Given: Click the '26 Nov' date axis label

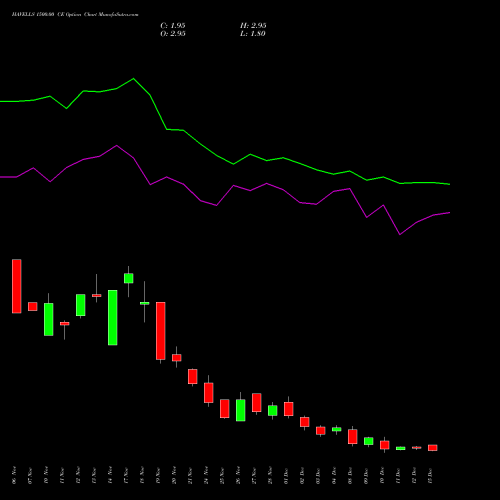Looking at the screenshot, I should [238, 475].
